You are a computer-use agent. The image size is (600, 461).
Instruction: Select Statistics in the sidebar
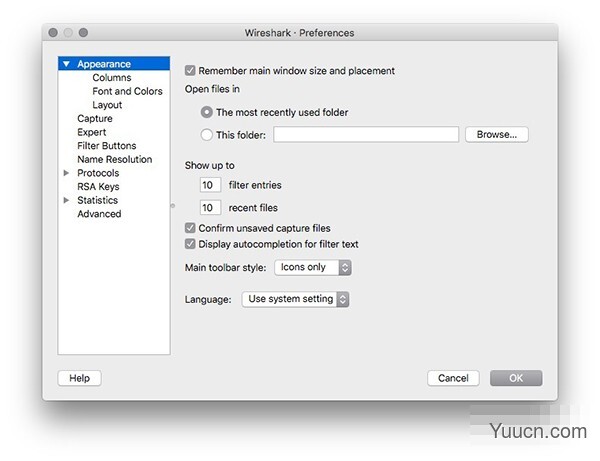(x=98, y=200)
